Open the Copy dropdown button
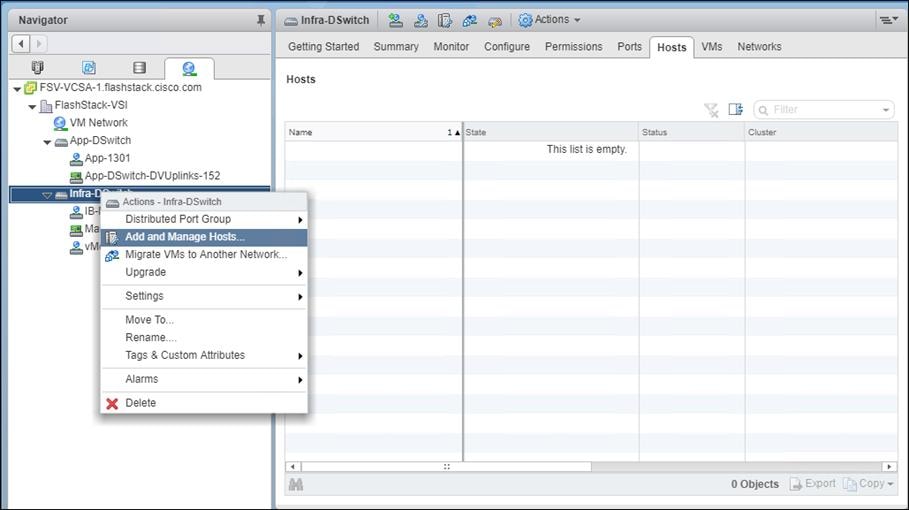This screenshot has height=510, width=909. coord(868,484)
